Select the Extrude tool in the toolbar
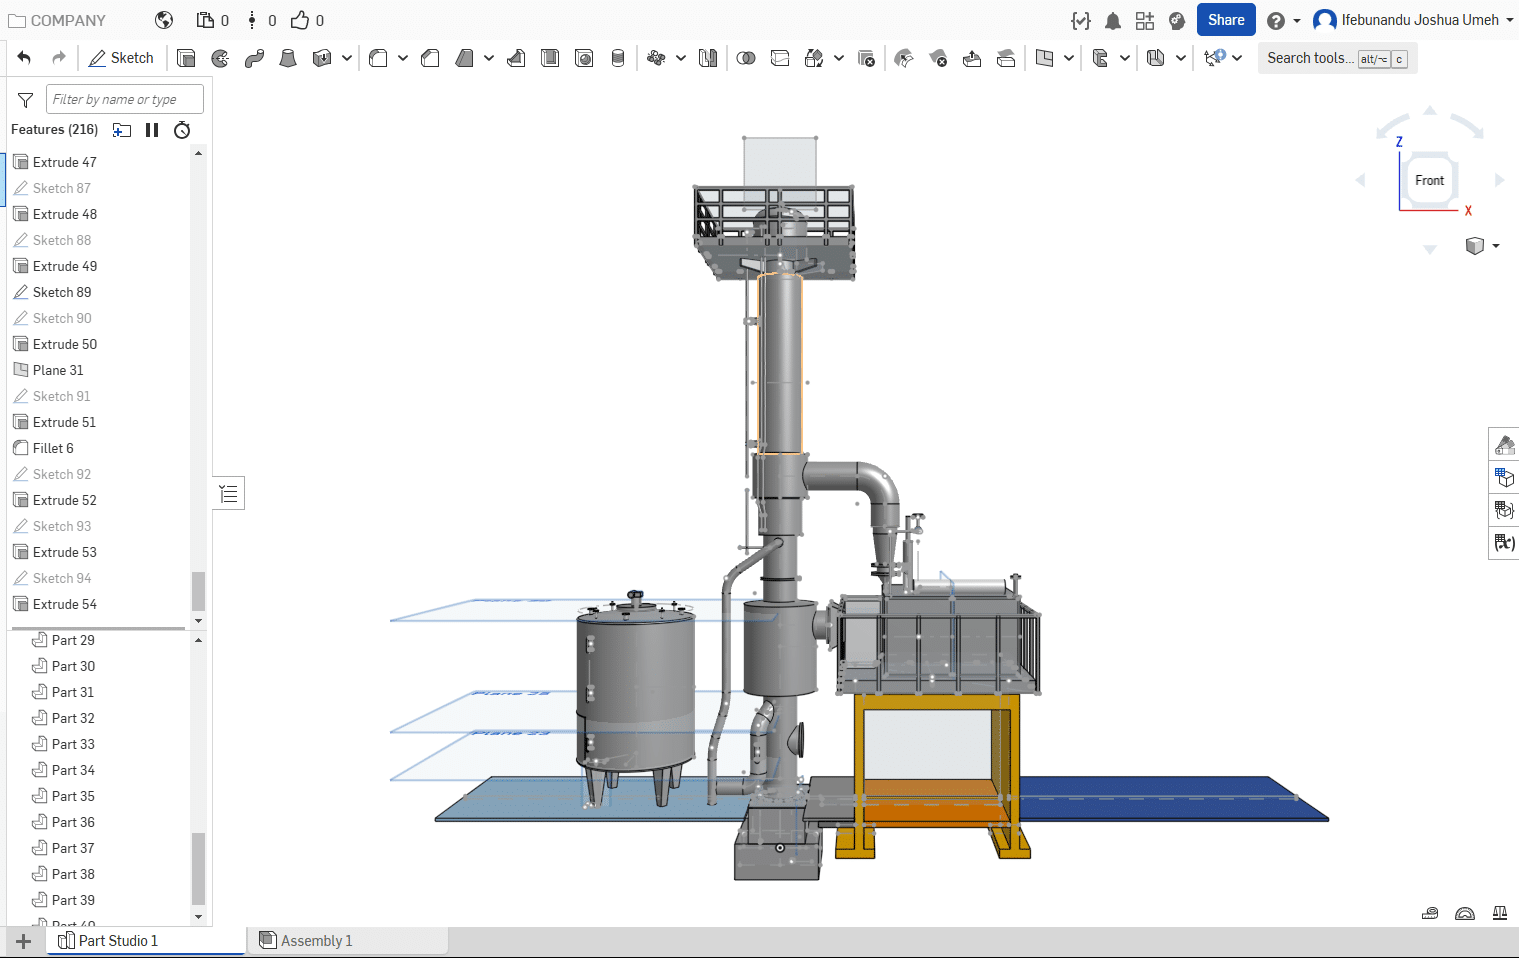Image resolution: width=1519 pixels, height=958 pixels. [x=186, y=58]
